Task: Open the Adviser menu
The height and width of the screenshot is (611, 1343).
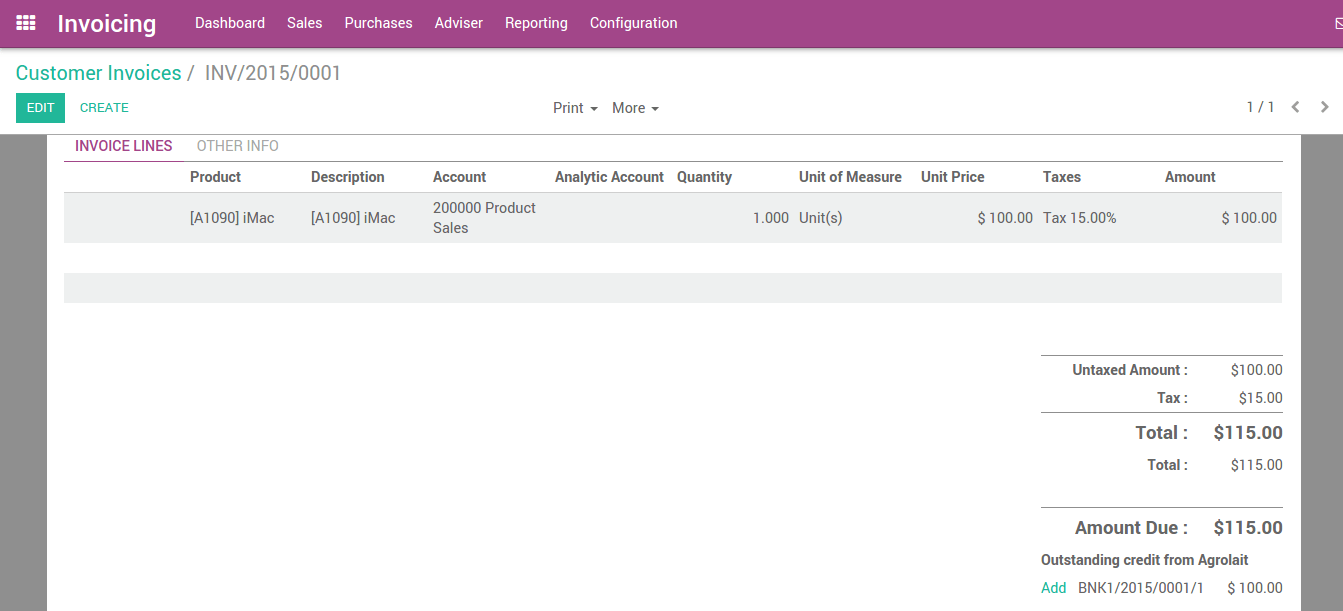Action: coord(458,22)
